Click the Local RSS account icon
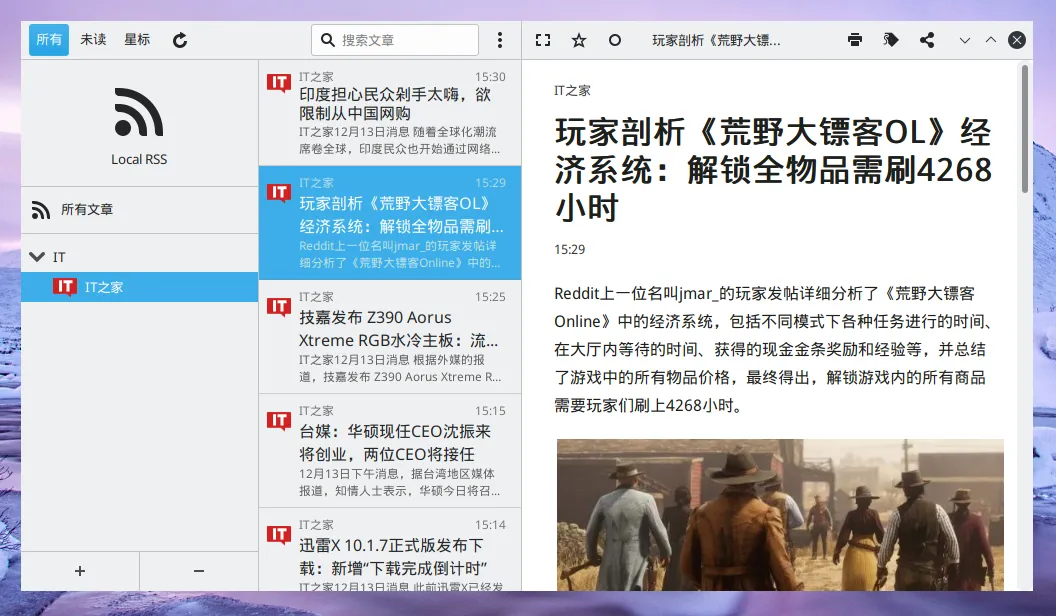Screen dimensions: 1056x616 pos(139,112)
